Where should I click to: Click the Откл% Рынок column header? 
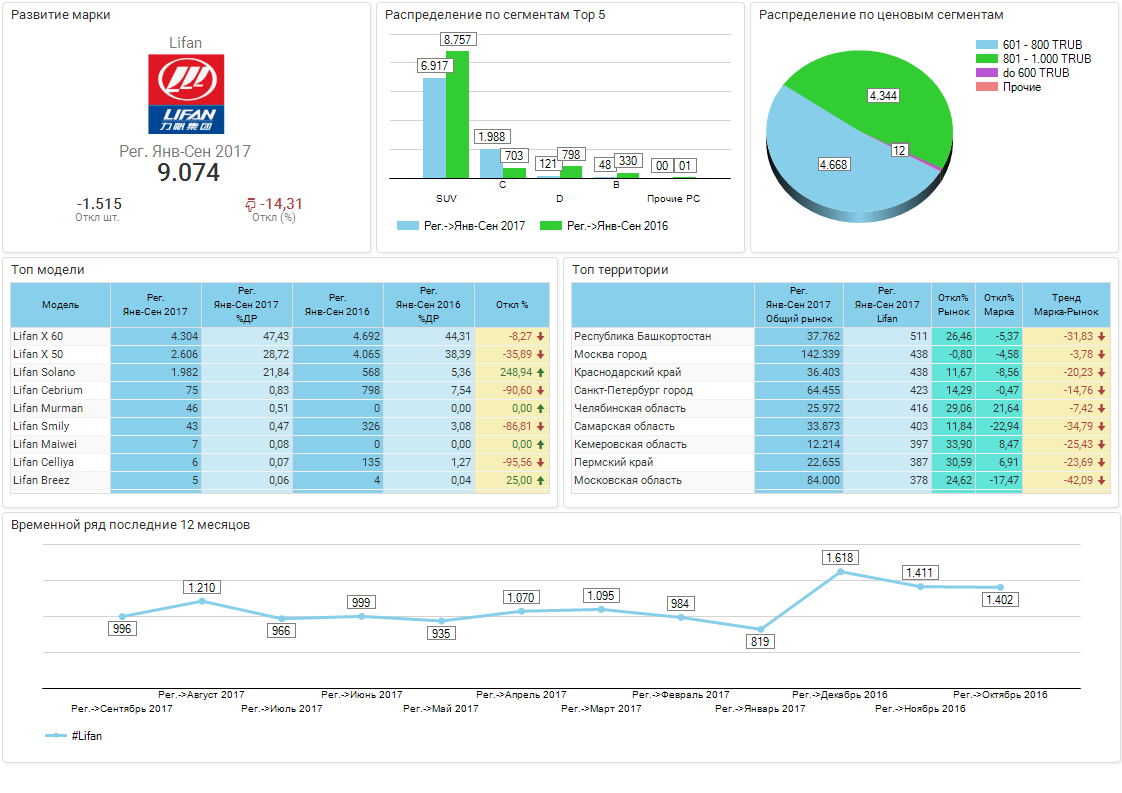click(953, 304)
